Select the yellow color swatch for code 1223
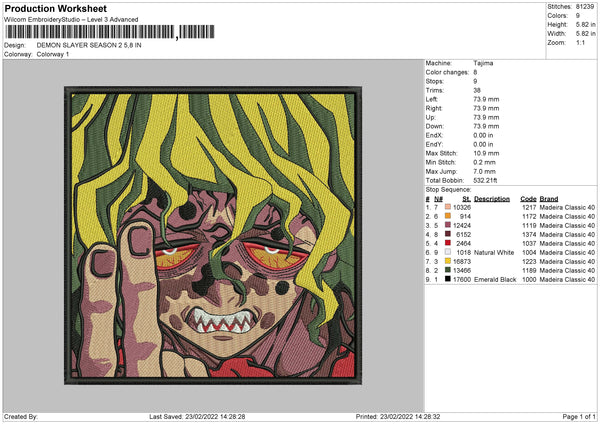The height and width of the screenshot is (424, 600). tap(448, 261)
